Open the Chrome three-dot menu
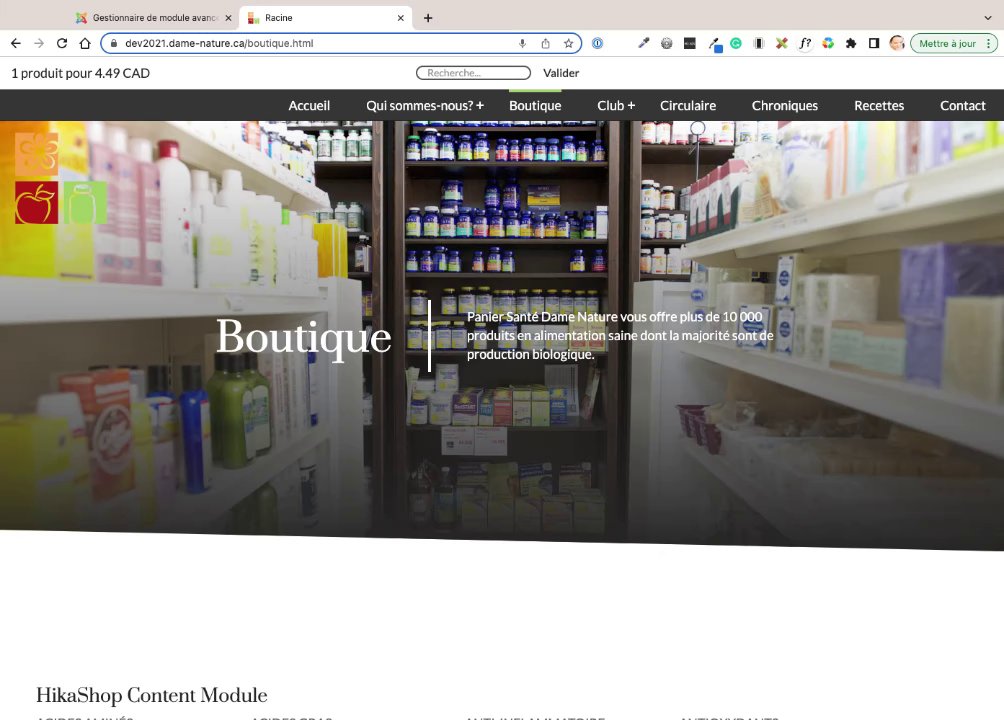 989,44
